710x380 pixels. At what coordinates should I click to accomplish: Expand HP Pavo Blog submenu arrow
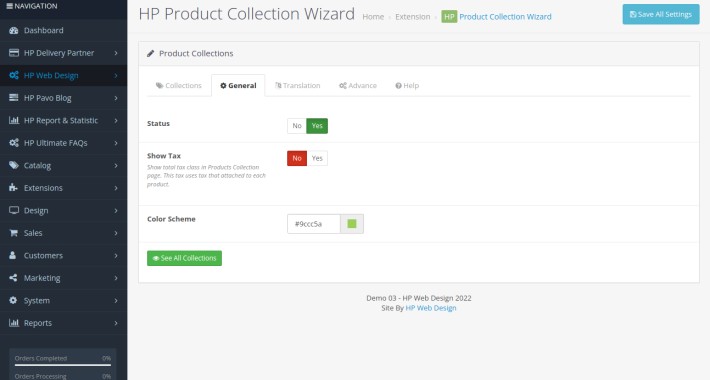click(116, 98)
